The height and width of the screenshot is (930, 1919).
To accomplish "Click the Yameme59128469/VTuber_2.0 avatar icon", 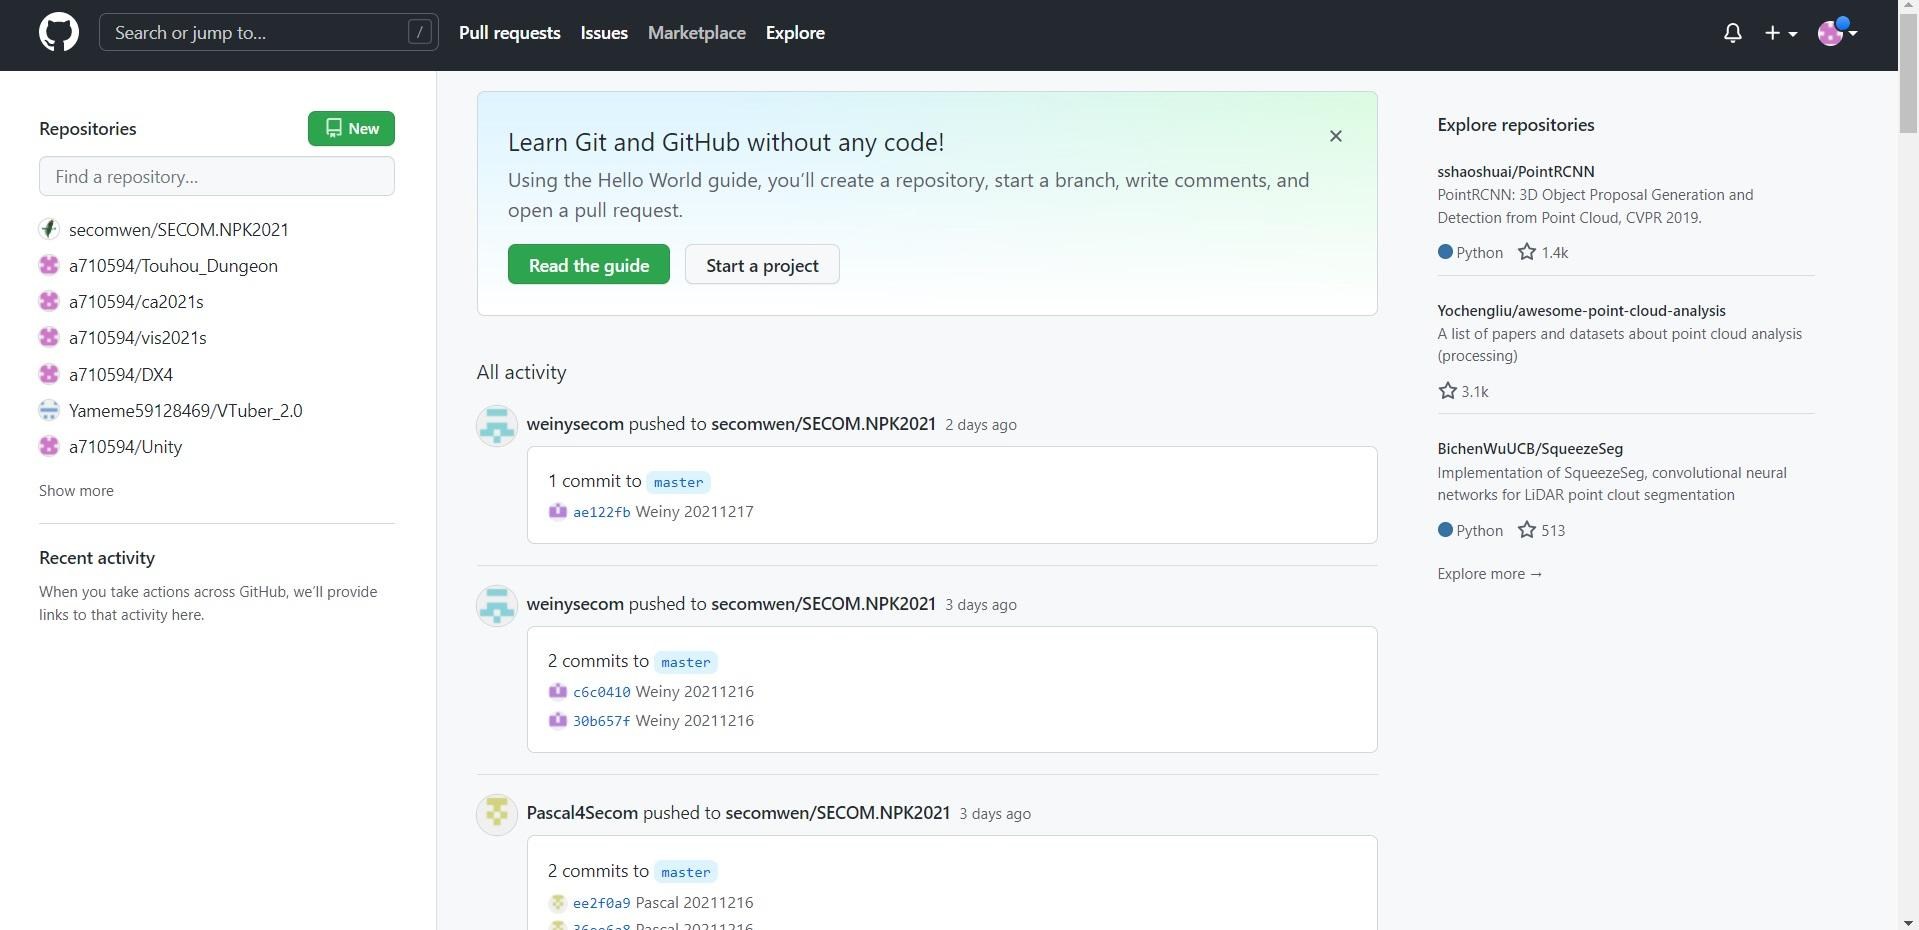I will (49, 410).
